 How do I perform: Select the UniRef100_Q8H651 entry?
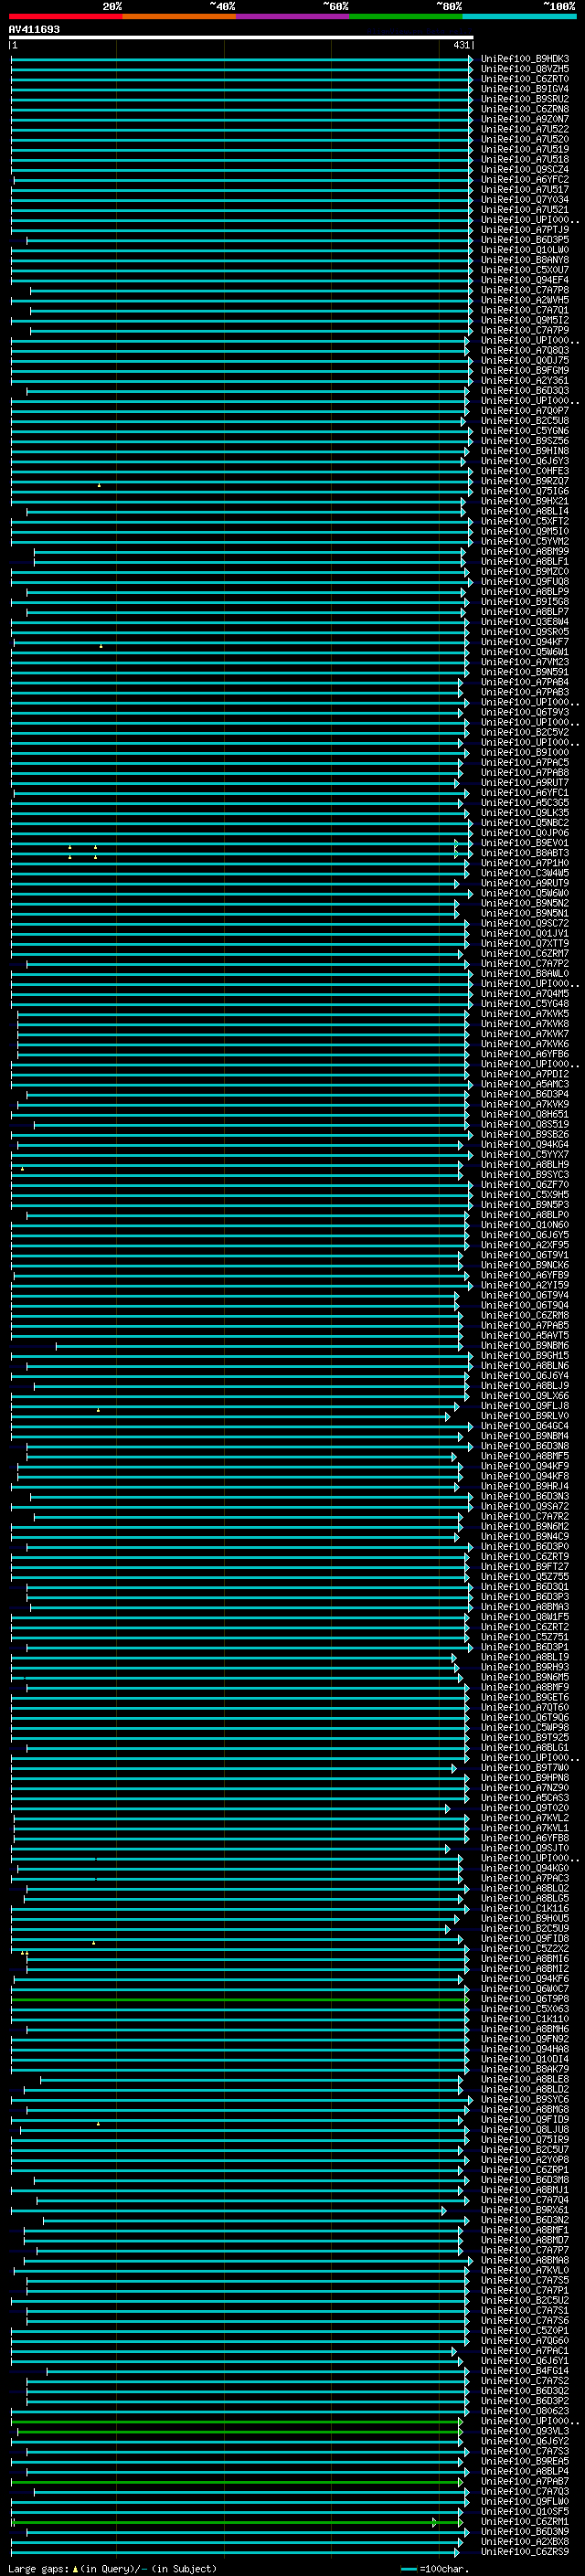(524, 1114)
